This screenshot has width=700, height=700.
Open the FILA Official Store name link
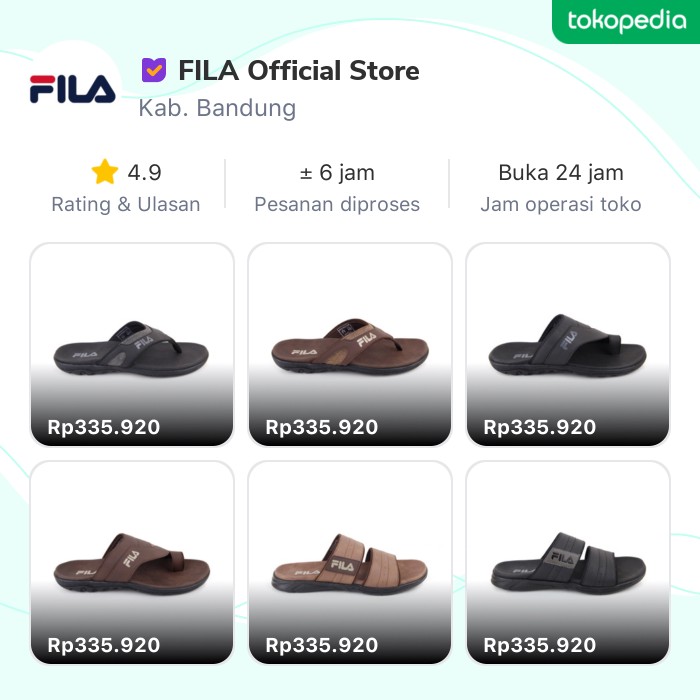pos(298,71)
